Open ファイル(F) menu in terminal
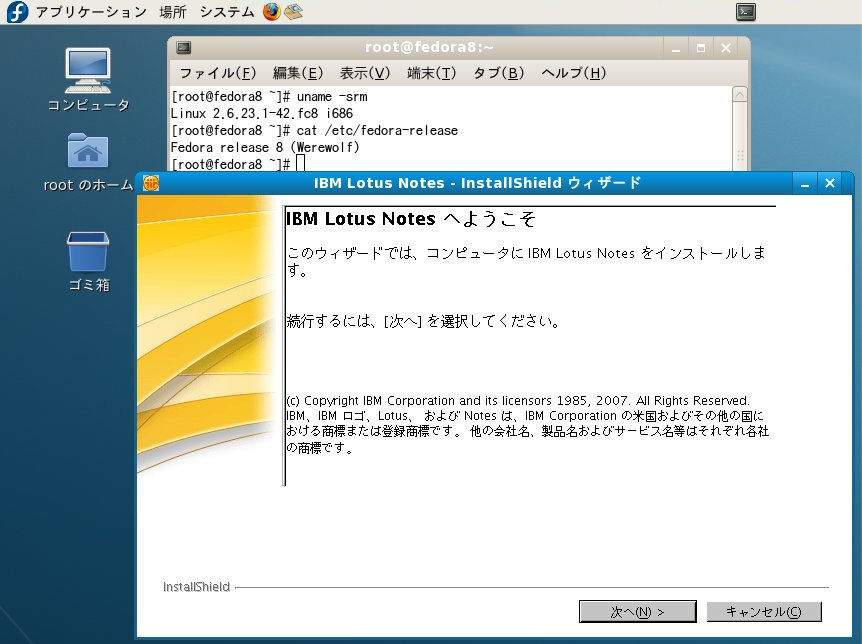Viewport: 862px width, 644px height. [x=218, y=73]
